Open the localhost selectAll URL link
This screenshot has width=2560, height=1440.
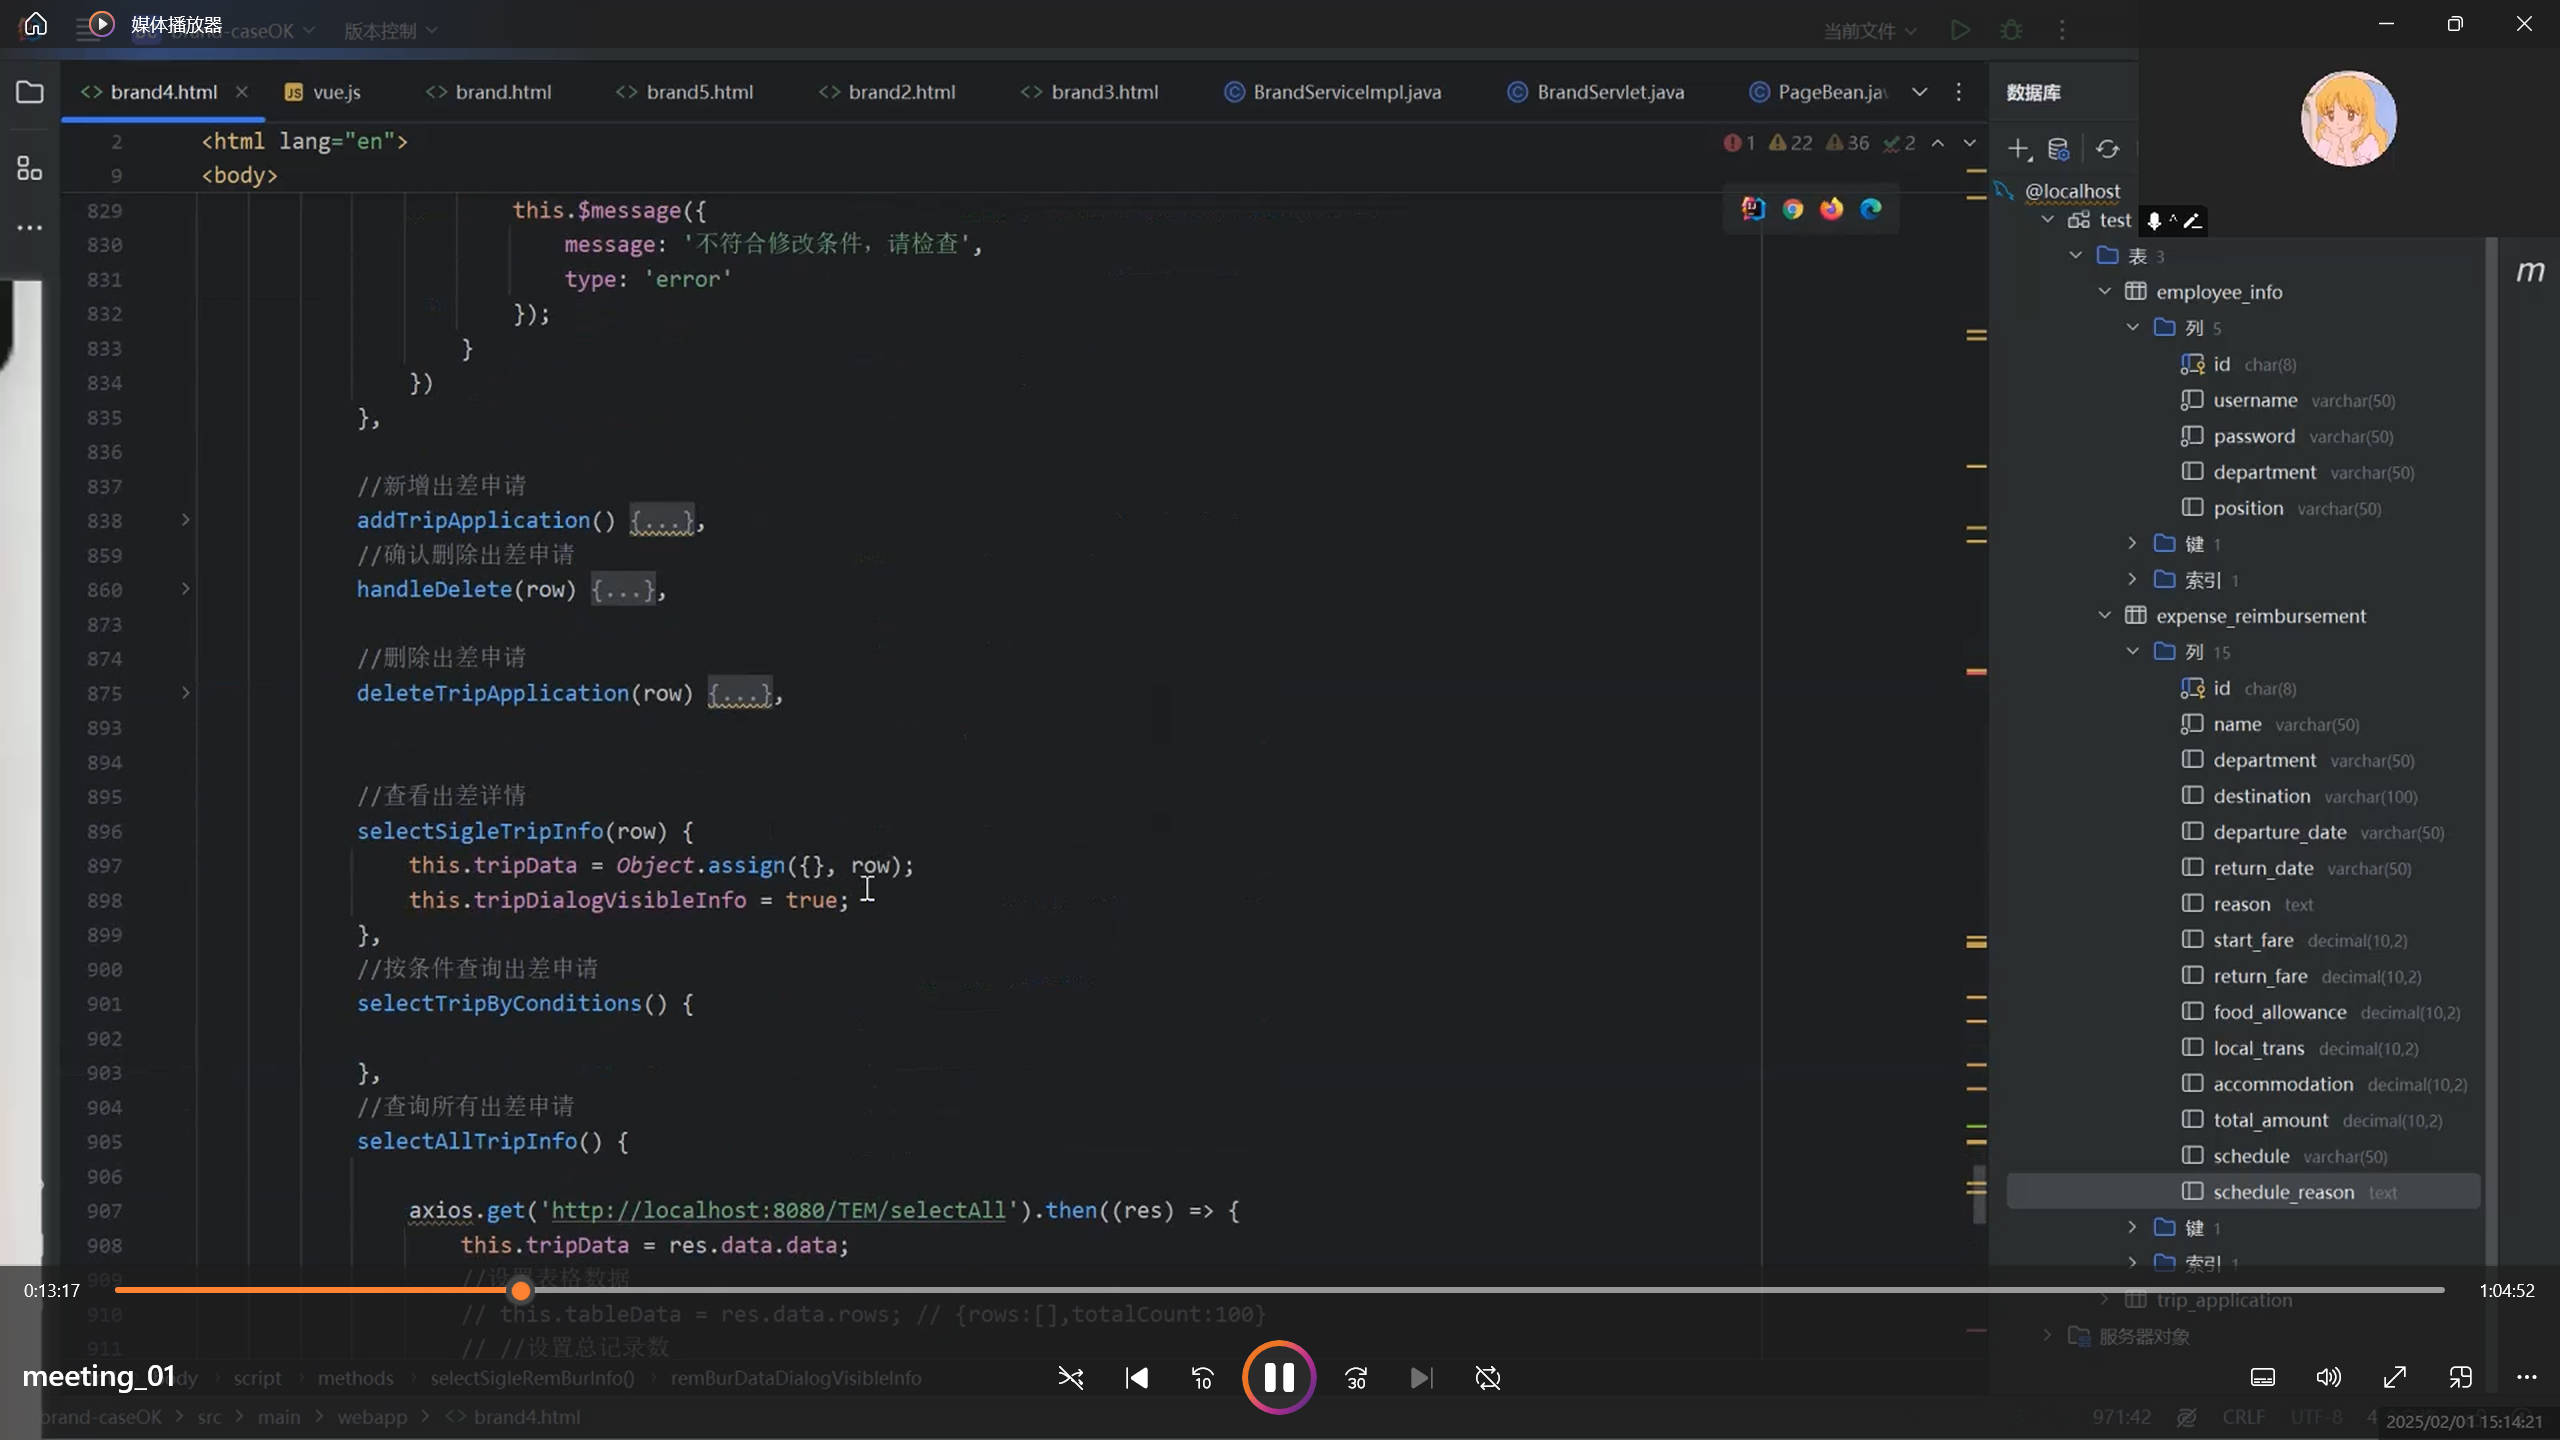pyautogui.click(x=778, y=1210)
